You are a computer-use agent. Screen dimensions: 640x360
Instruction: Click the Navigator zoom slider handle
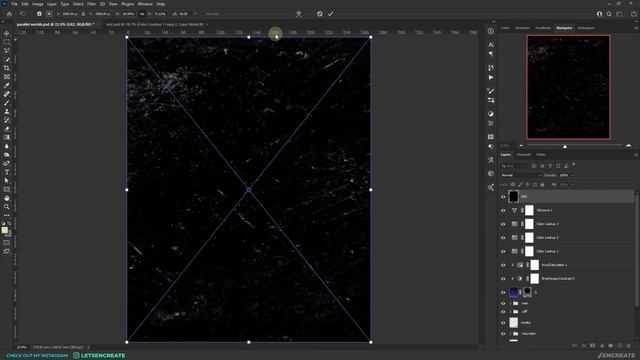point(565,146)
